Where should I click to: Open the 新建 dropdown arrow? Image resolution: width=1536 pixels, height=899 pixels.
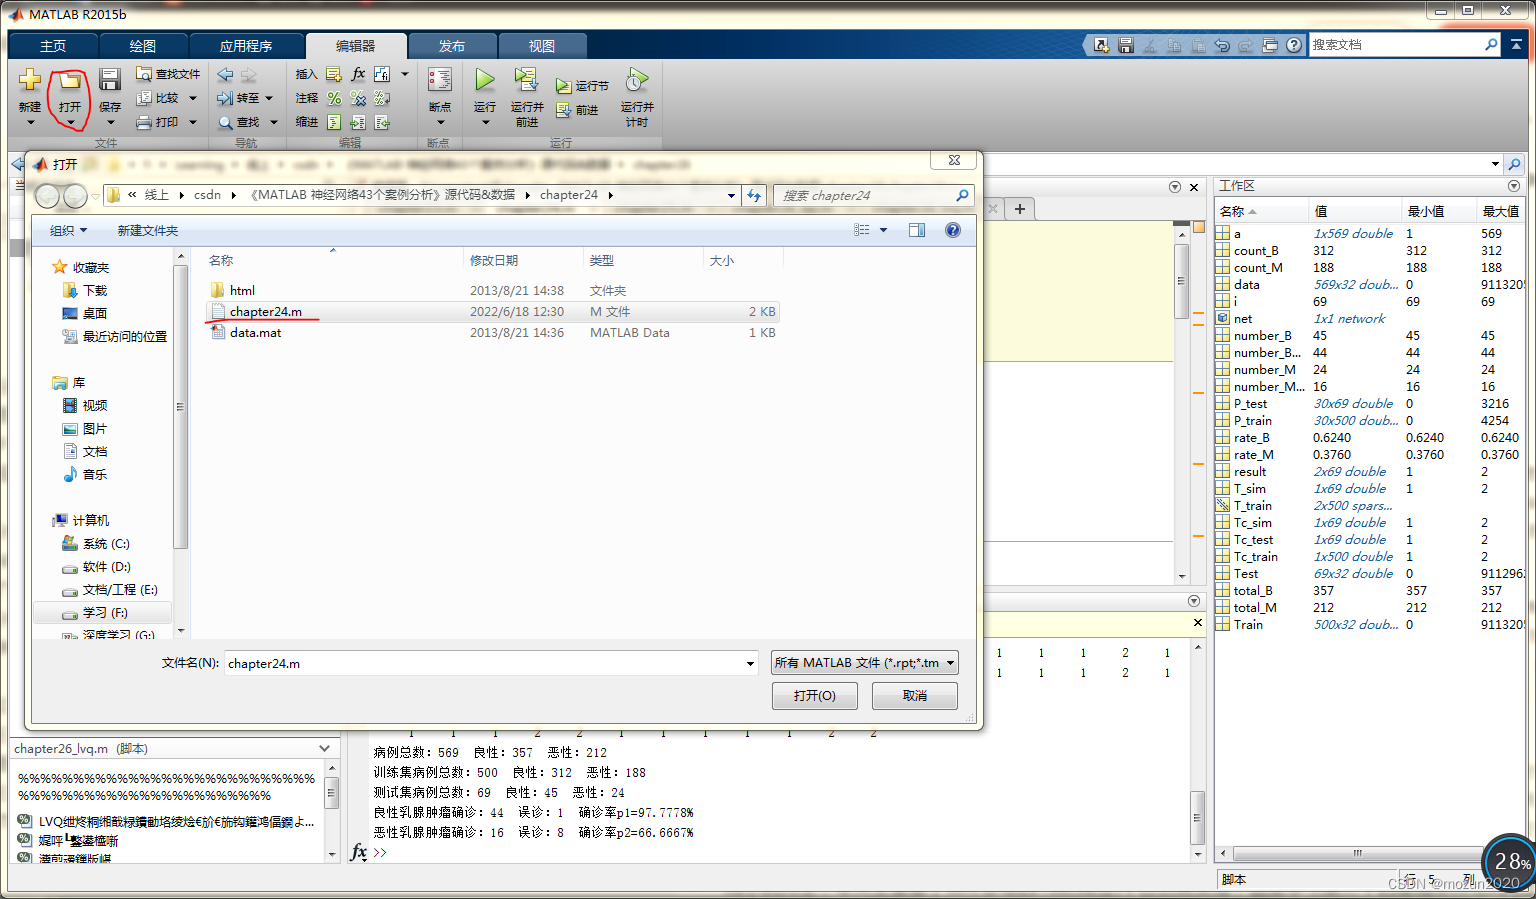(x=30, y=123)
